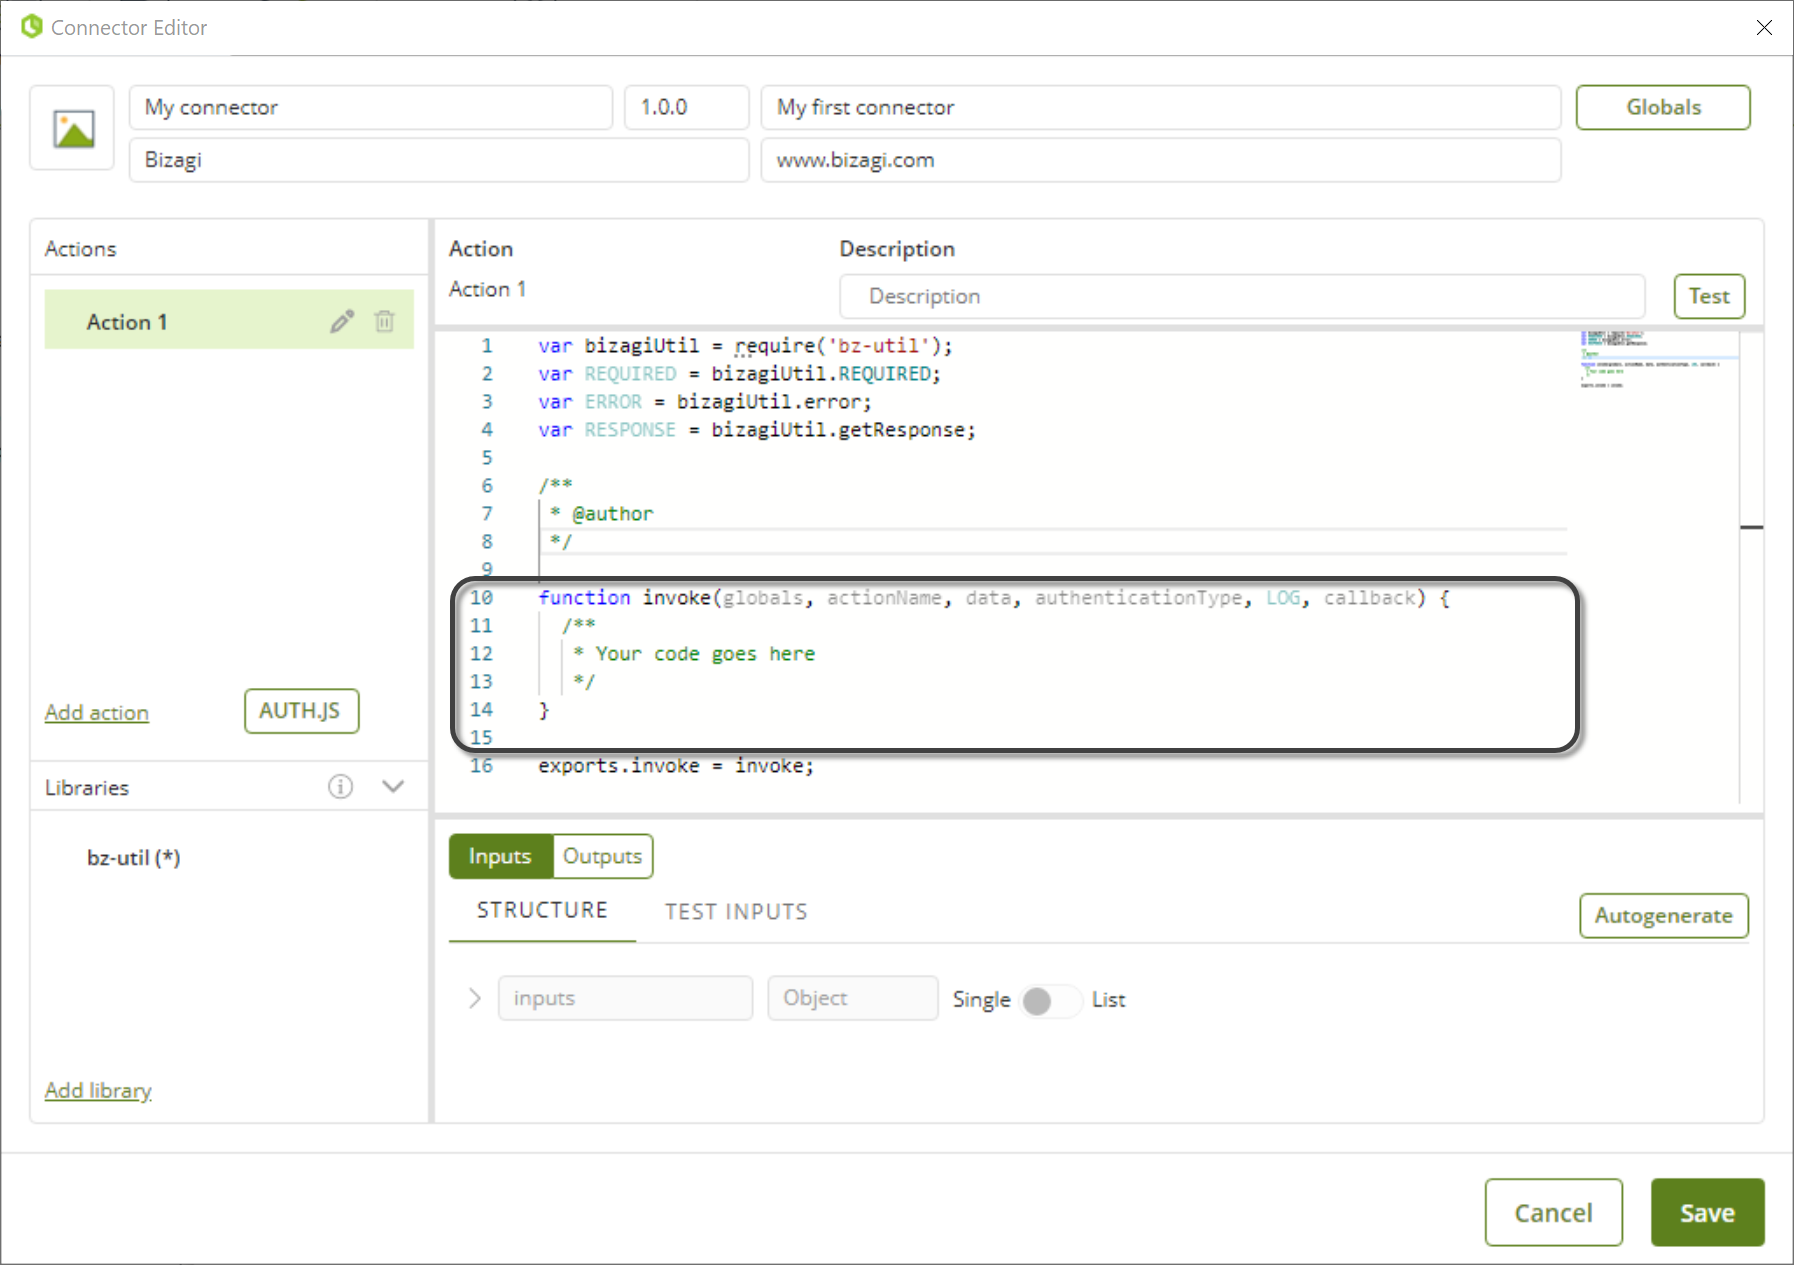Collapse the Libraries section chevron

click(393, 787)
